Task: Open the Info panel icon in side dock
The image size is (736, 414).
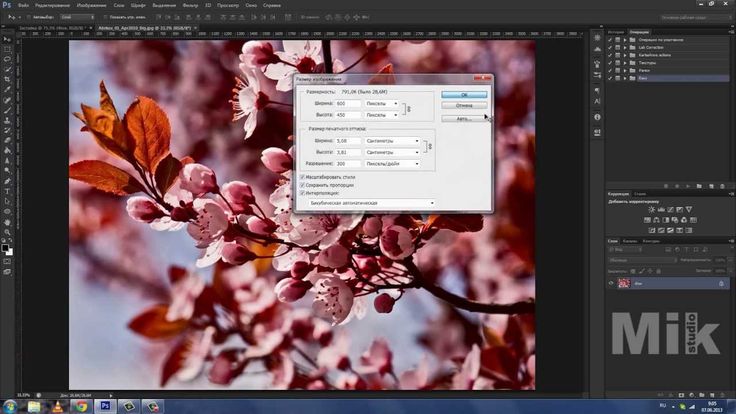Action: point(597,117)
